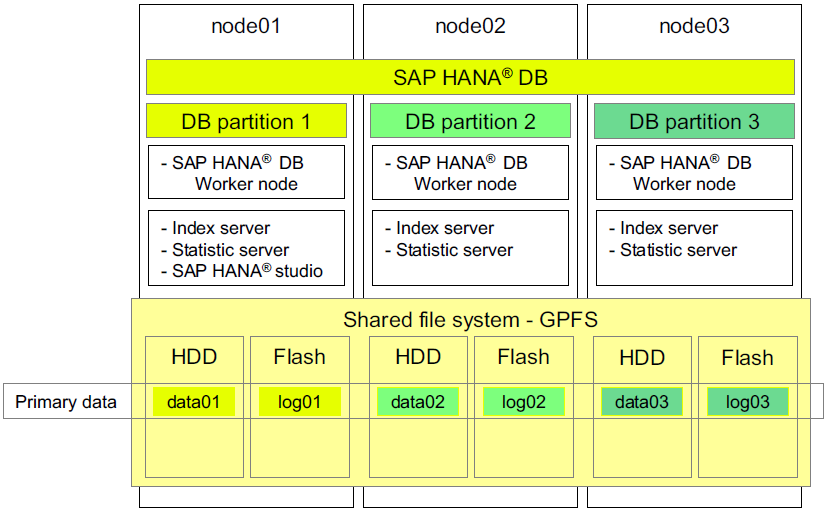Pick the data03 block
The width and height of the screenshot is (831, 513).
[642, 402]
